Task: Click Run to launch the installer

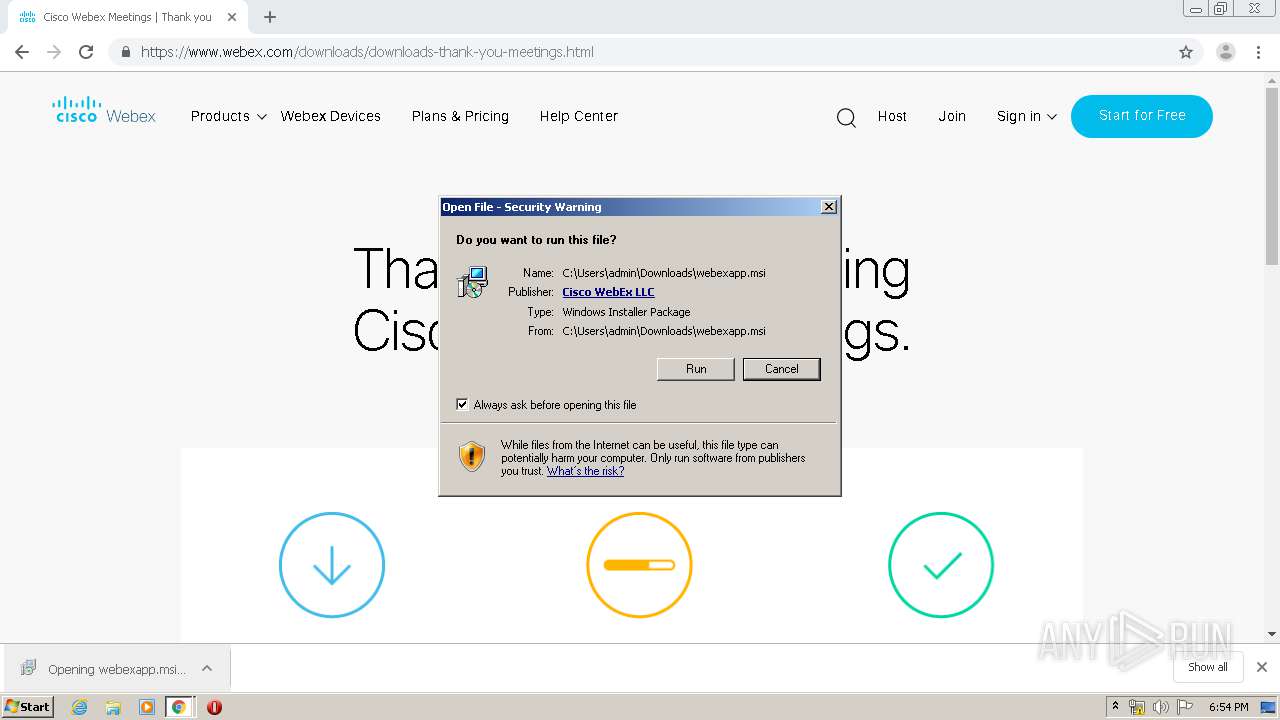Action: pyautogui.click(x=696, y=369)
